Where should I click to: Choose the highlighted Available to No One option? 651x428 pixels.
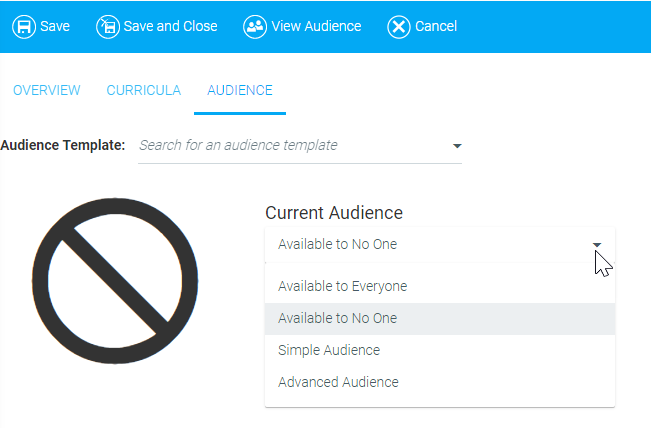(338, 318)
